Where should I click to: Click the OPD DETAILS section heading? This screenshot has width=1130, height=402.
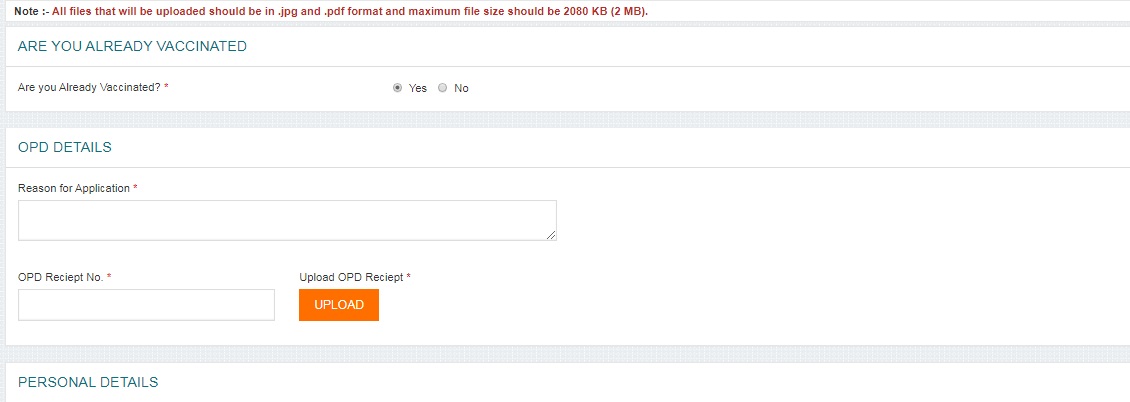pos(65,147)
